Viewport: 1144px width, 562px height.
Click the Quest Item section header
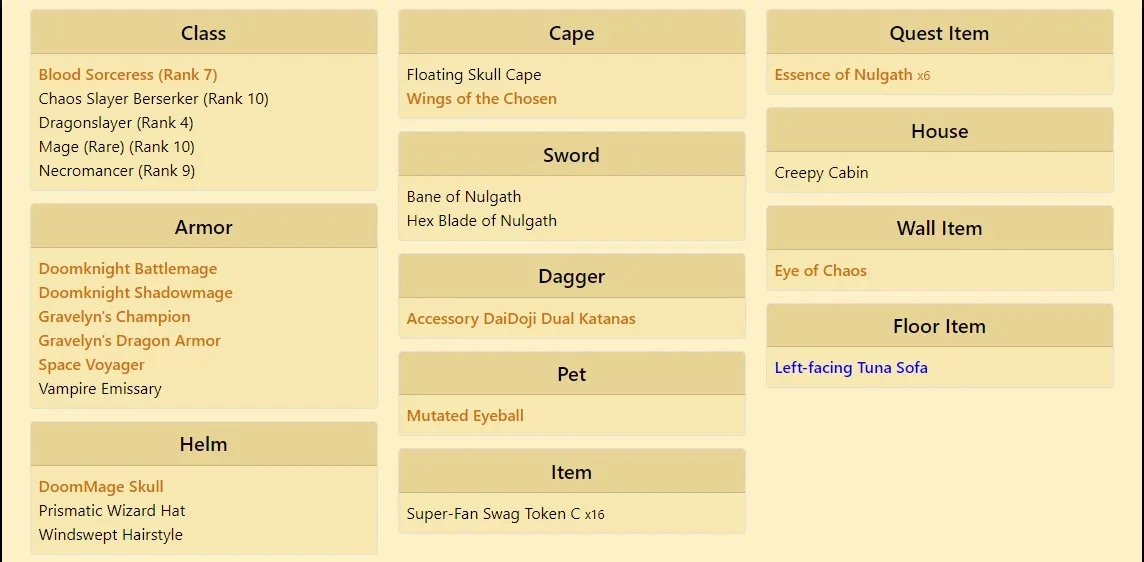(x=940, y=33)
